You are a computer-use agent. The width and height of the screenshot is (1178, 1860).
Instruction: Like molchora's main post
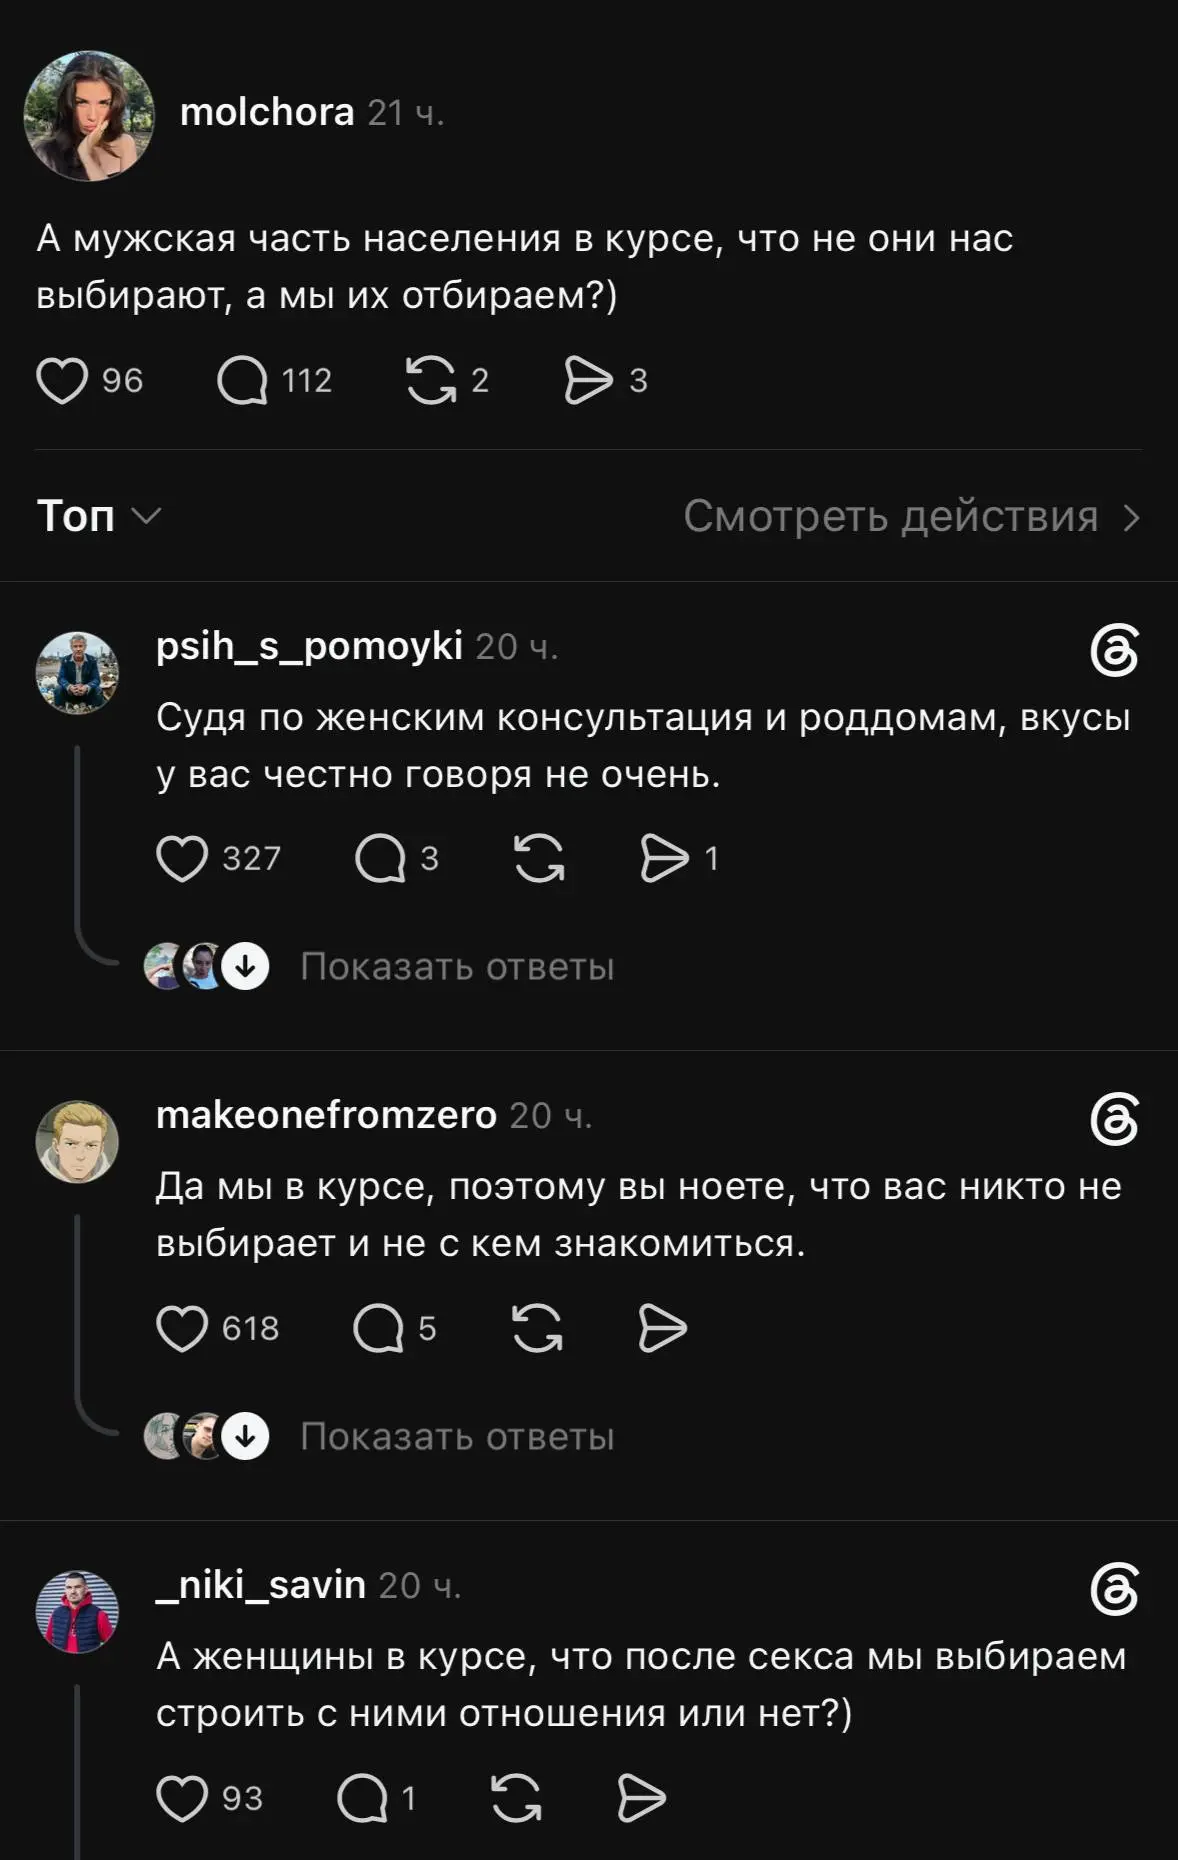[x=62, y=381]
